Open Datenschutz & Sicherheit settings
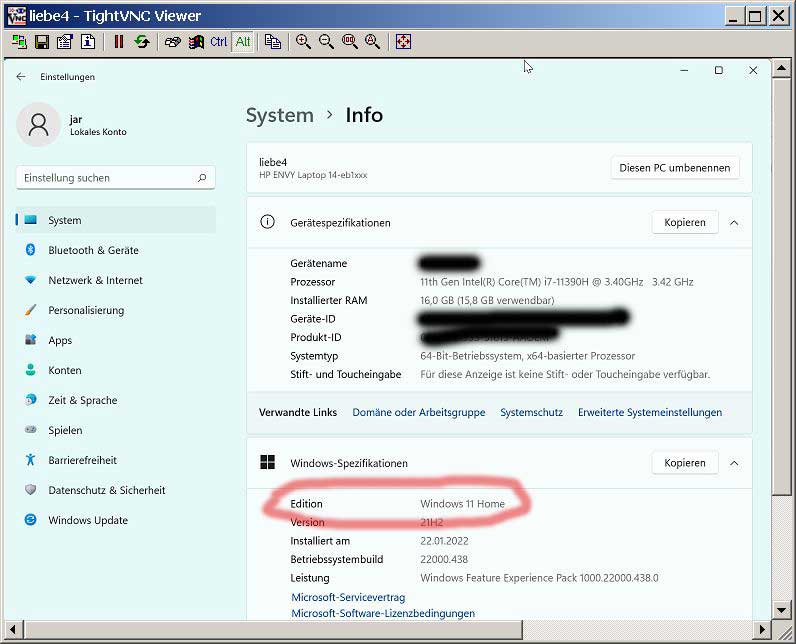 point(116,490)
